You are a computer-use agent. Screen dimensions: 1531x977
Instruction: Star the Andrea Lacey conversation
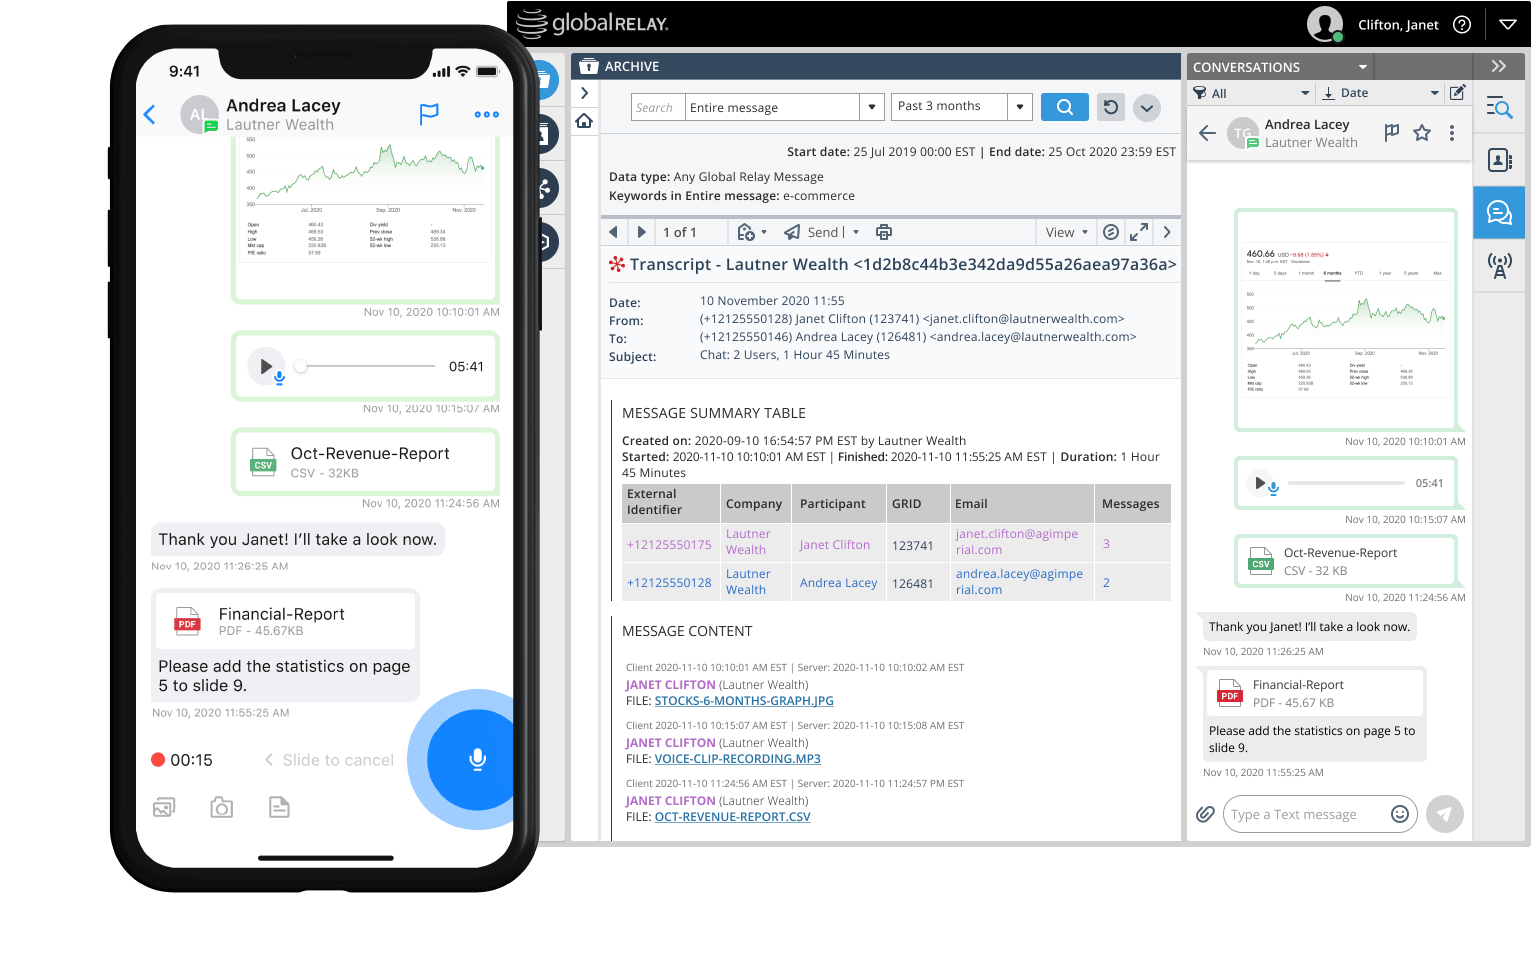click(x=1422, y=131)
